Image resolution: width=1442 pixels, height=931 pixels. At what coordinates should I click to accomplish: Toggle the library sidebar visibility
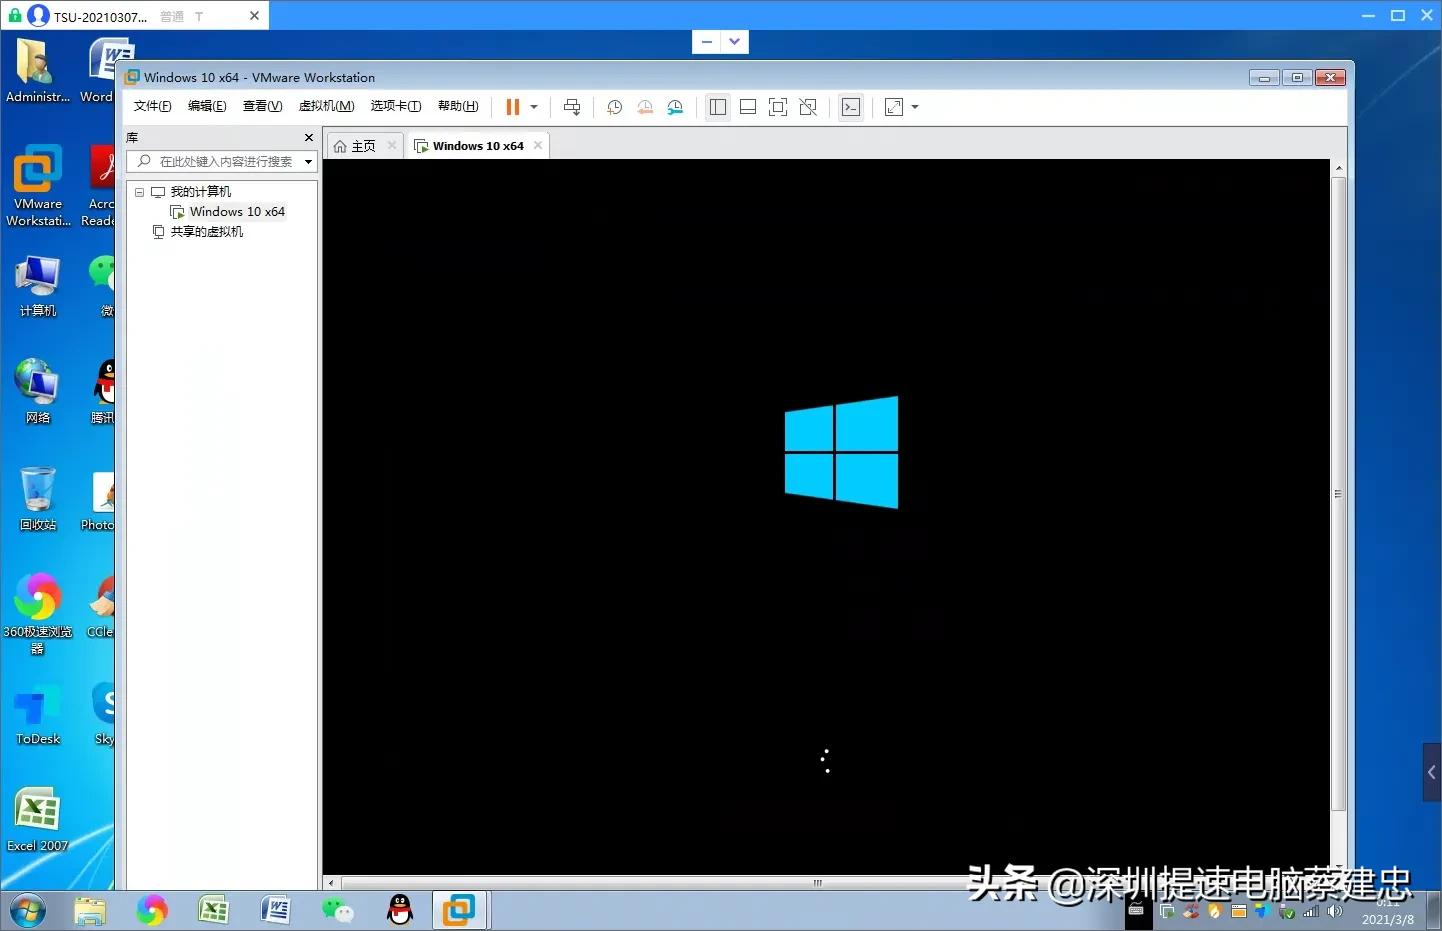(x=717, y=107)
